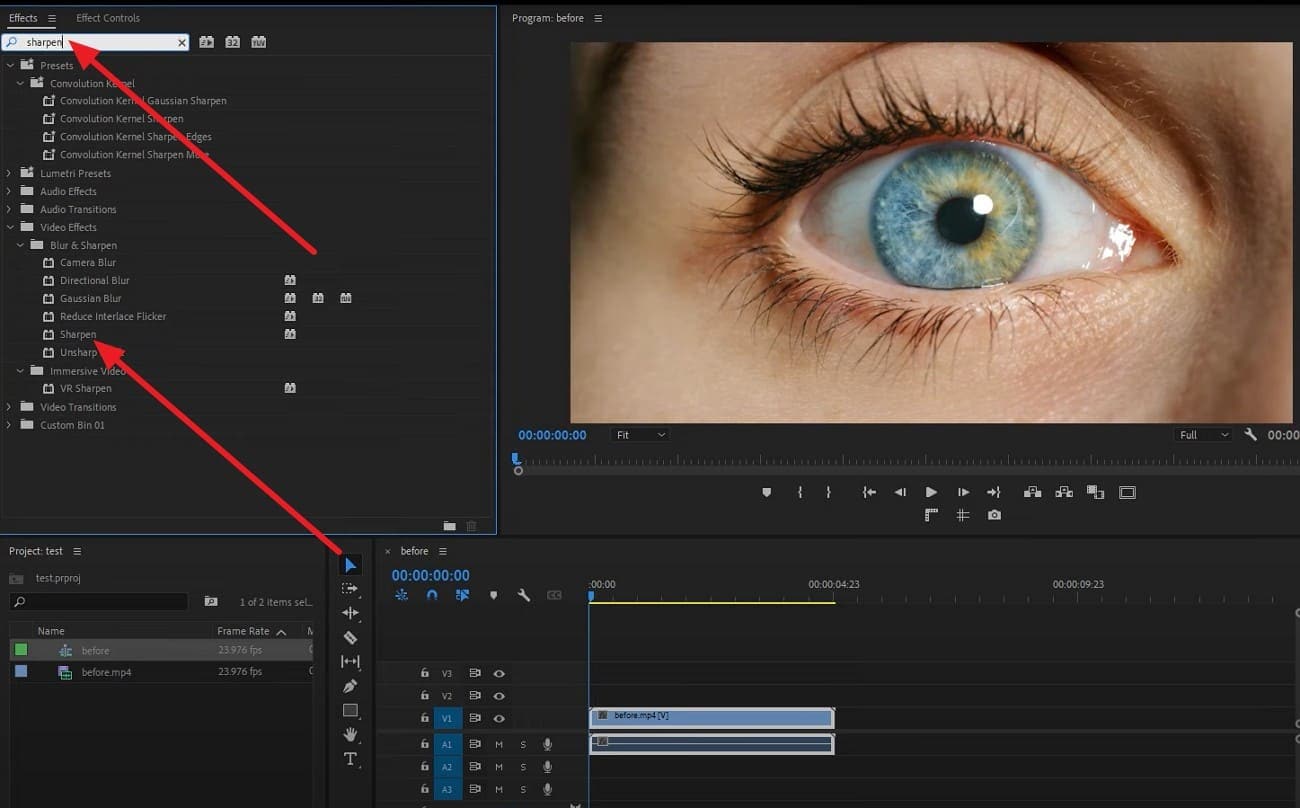
Task: Toggle V1 track output eye icon
Action: (x=498, y=718)
